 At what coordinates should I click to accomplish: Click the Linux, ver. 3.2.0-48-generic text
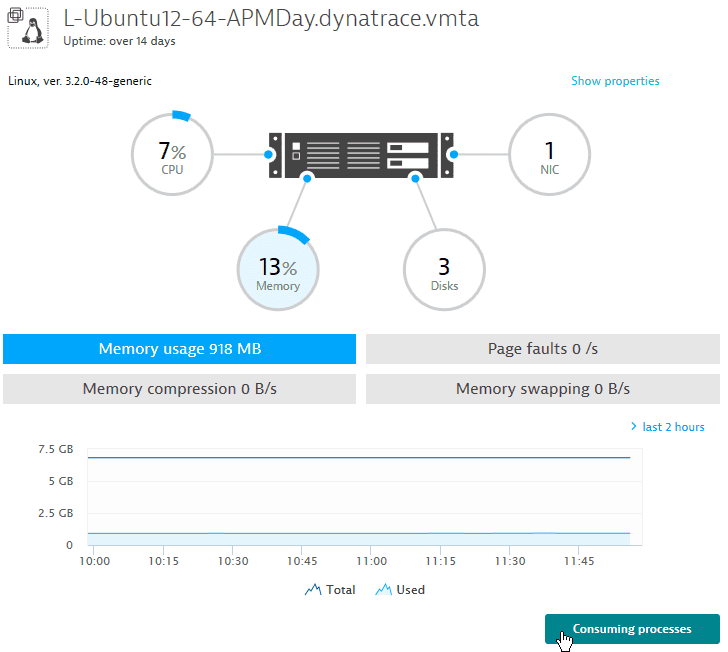click(80, 81)
